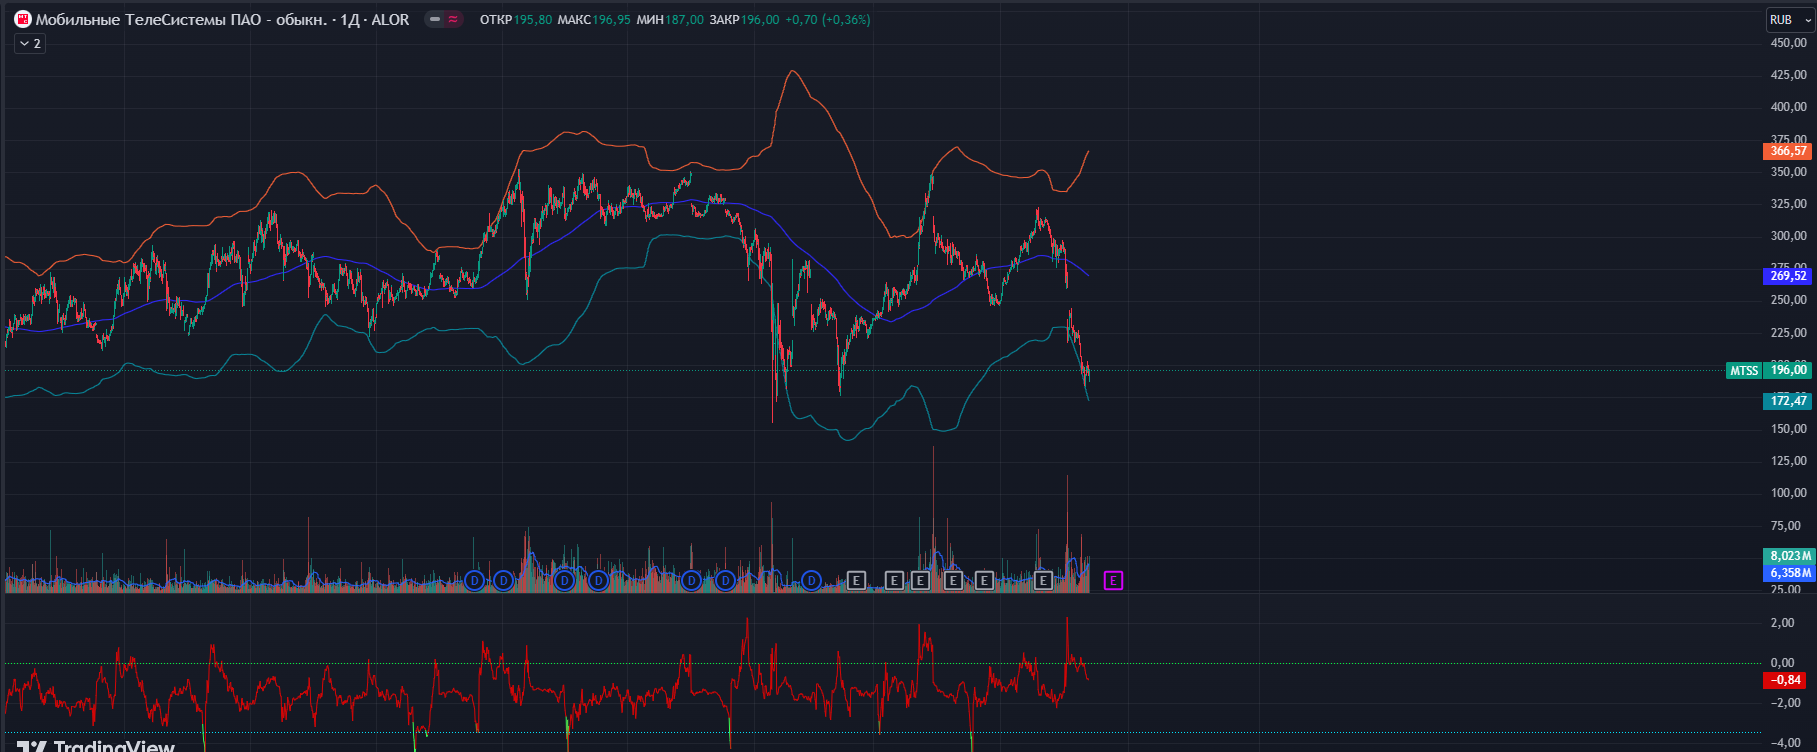Screen dimensions: 1817x752
Task: Click the 150,00 price axis tick
Action: pyautogui.click(x=1789, y=429)
